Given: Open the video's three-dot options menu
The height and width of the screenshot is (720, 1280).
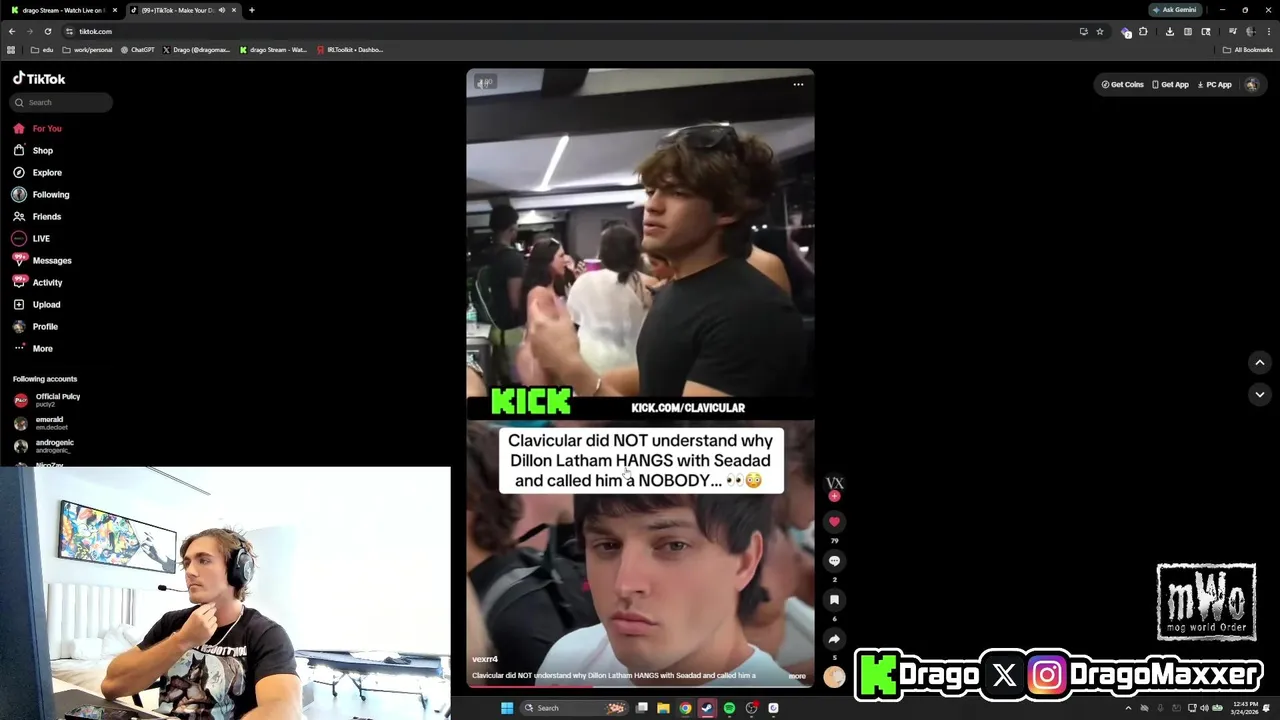Looking at the screenshot, I should pos(798,84).
